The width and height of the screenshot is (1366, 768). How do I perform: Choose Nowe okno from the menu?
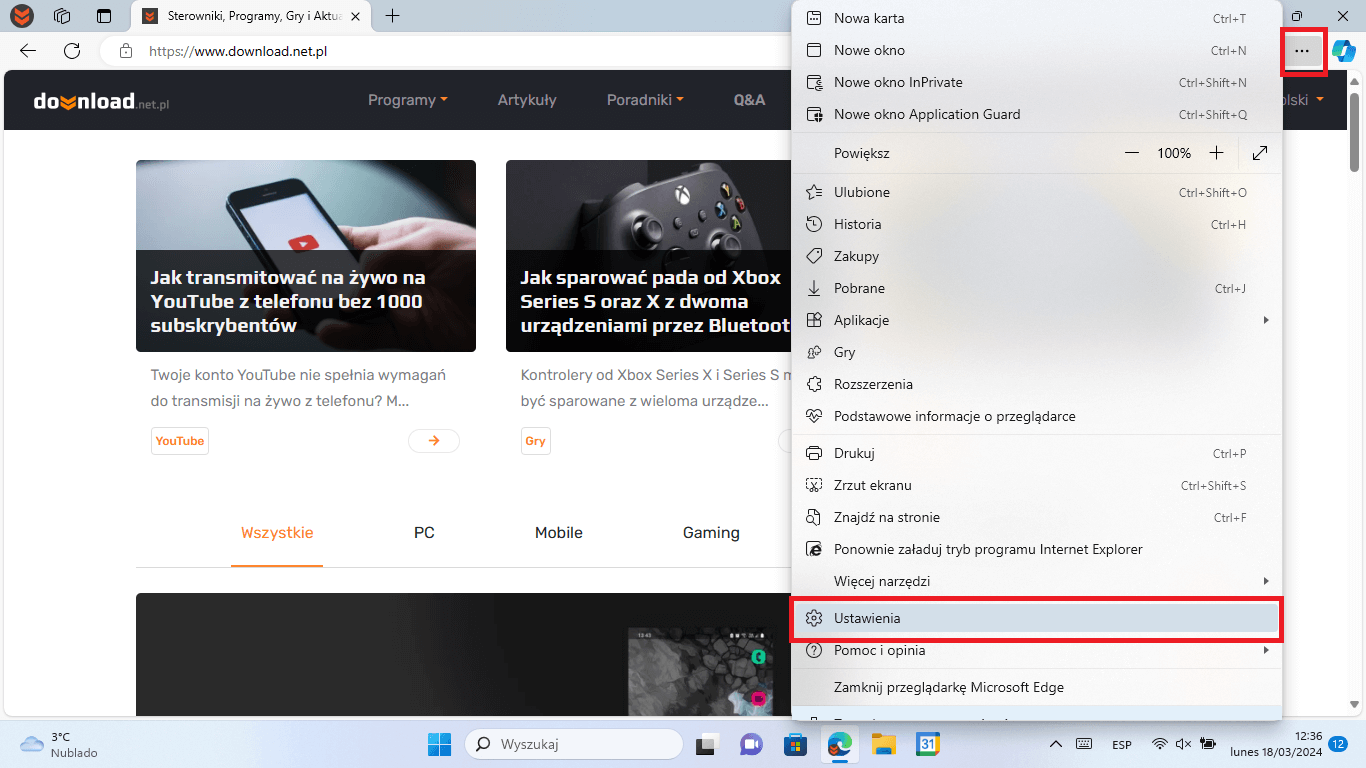click(1036, 50)
